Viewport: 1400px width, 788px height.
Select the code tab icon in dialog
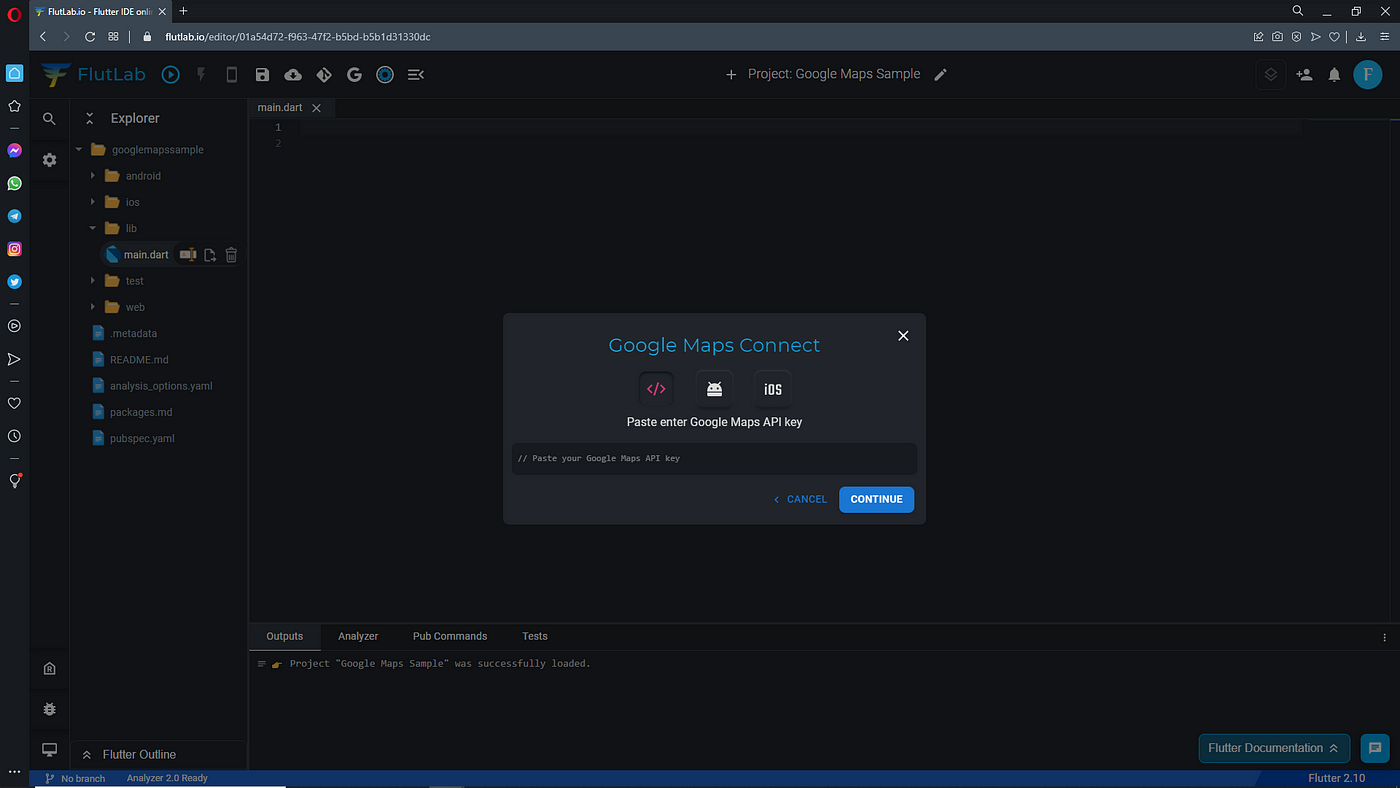(656, 389)
